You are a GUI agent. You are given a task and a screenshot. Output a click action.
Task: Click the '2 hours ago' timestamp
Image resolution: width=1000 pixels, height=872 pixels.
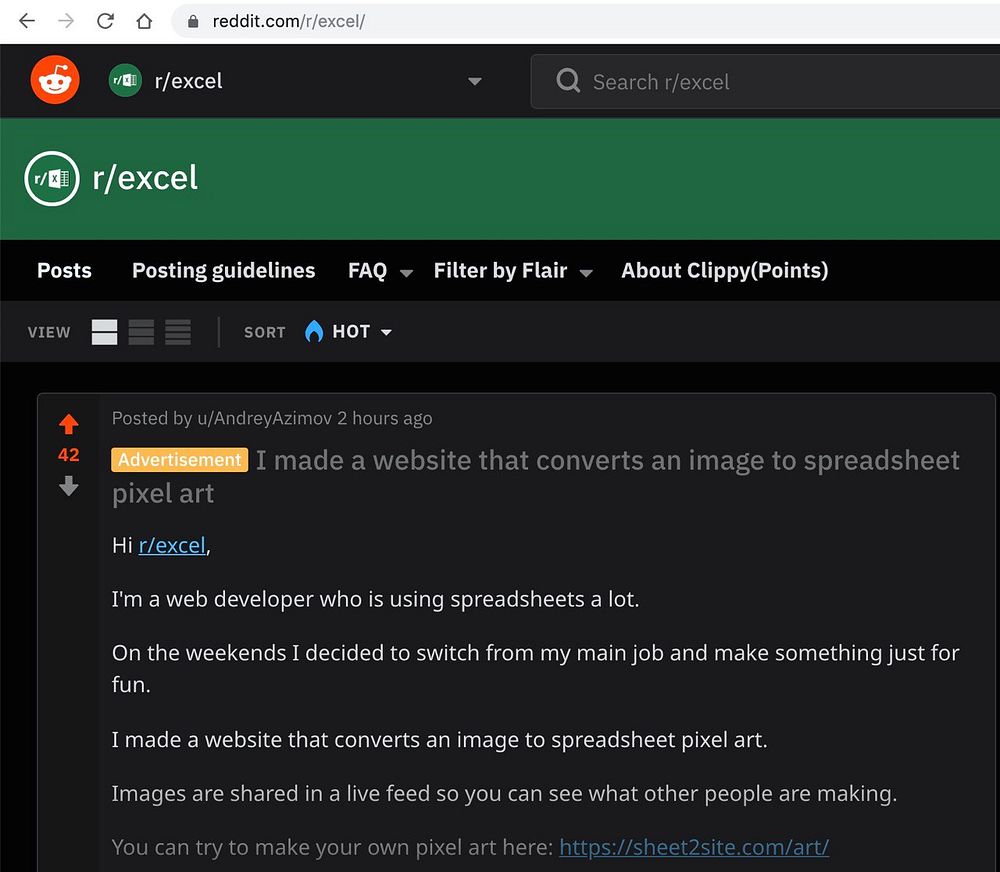coord(385,418)
